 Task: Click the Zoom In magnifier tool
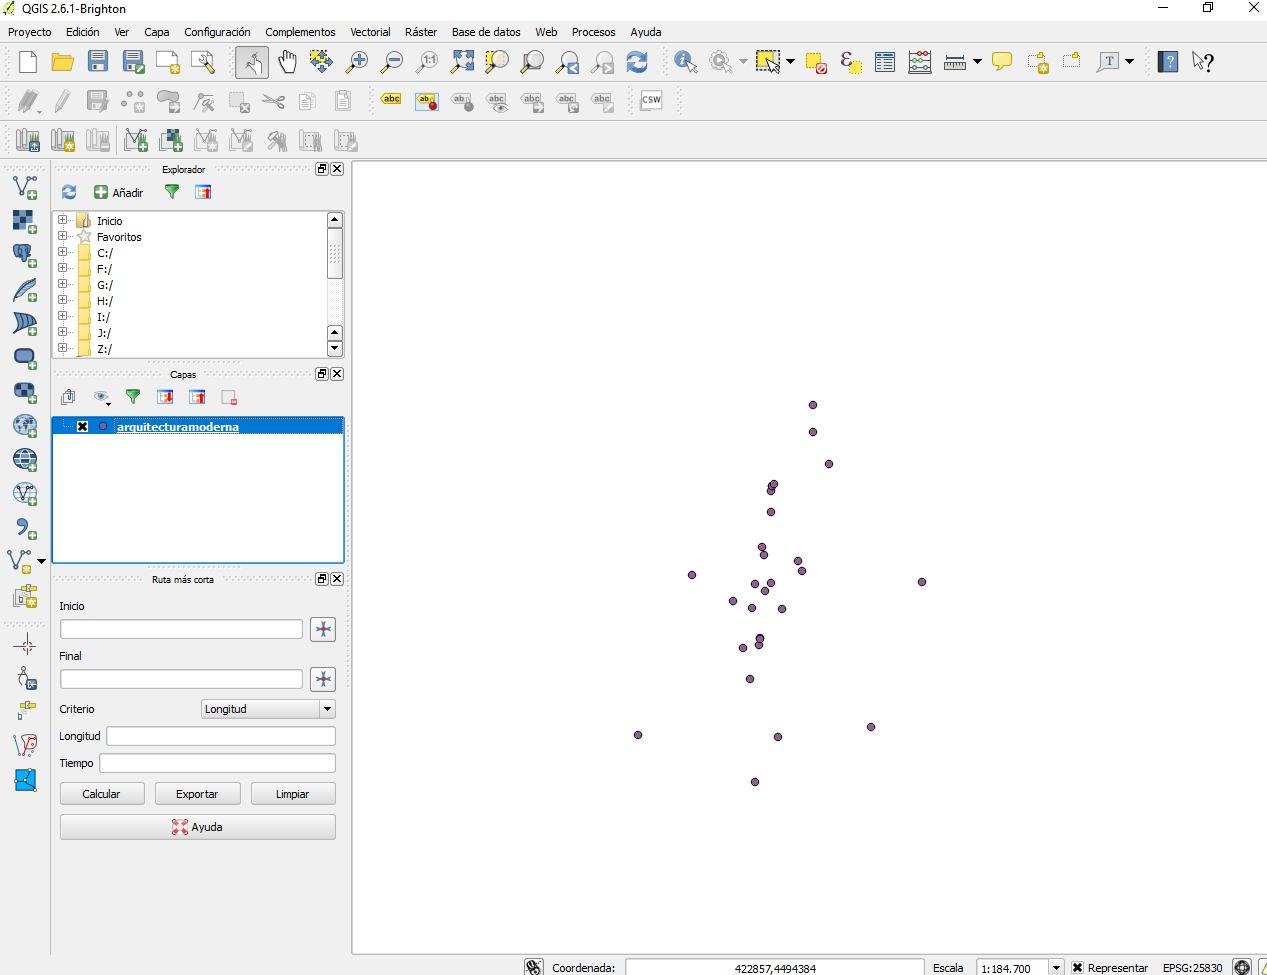click(356, 62)
